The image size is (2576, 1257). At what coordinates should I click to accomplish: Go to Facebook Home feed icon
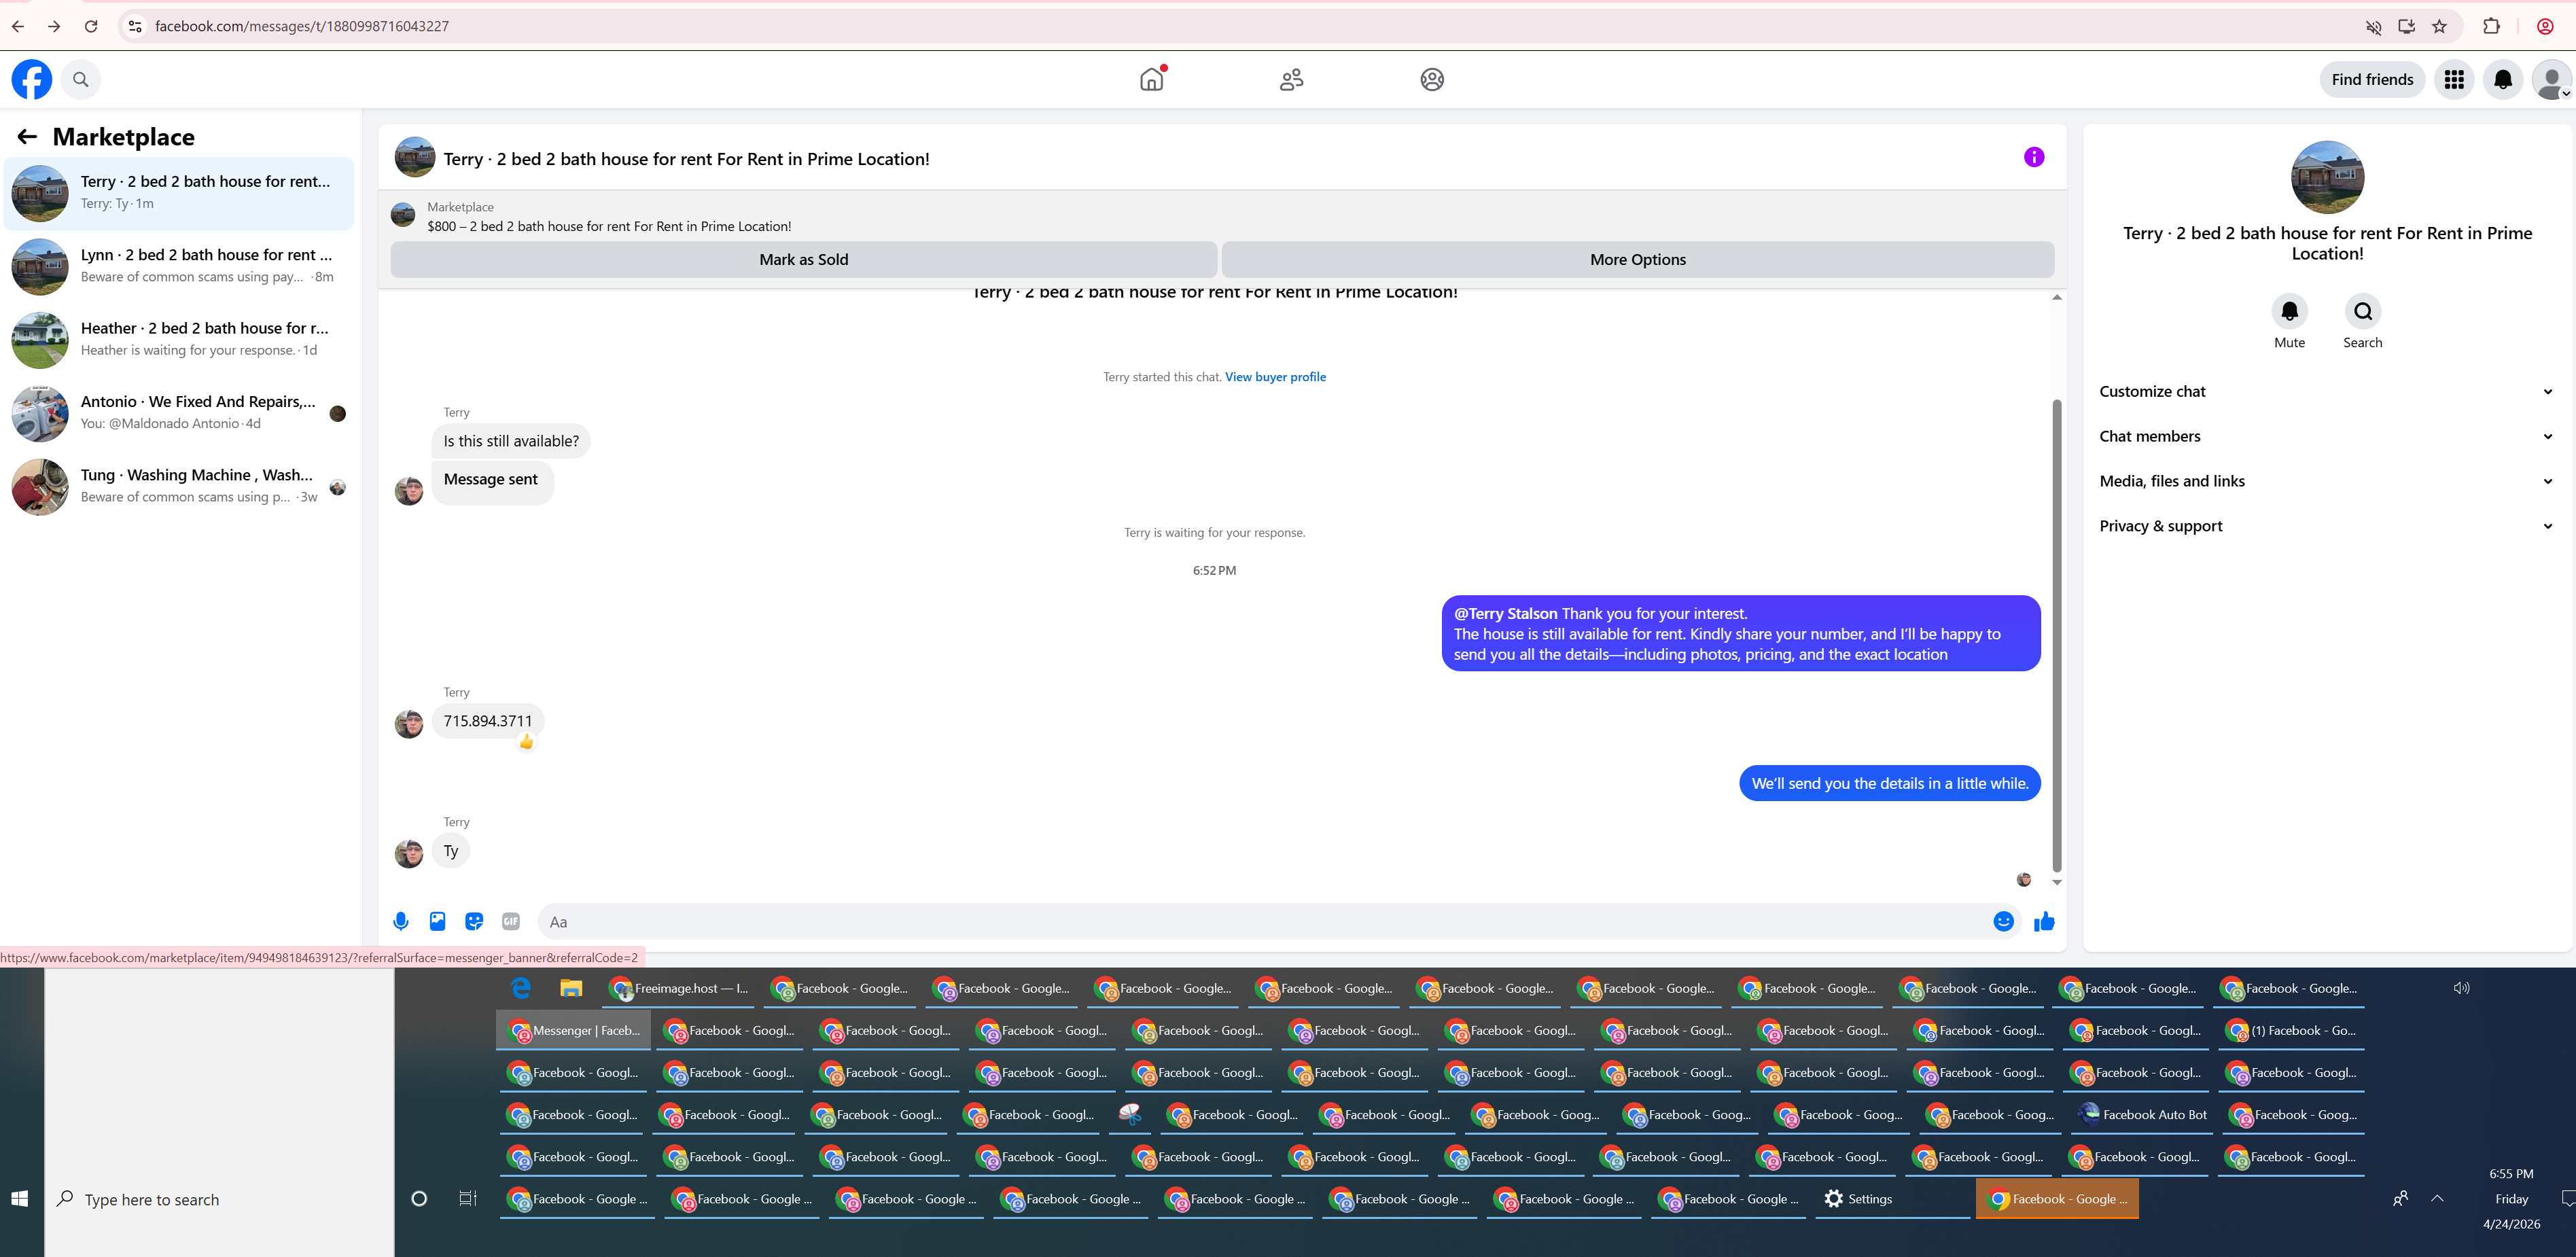click(x=1152, y=79)
